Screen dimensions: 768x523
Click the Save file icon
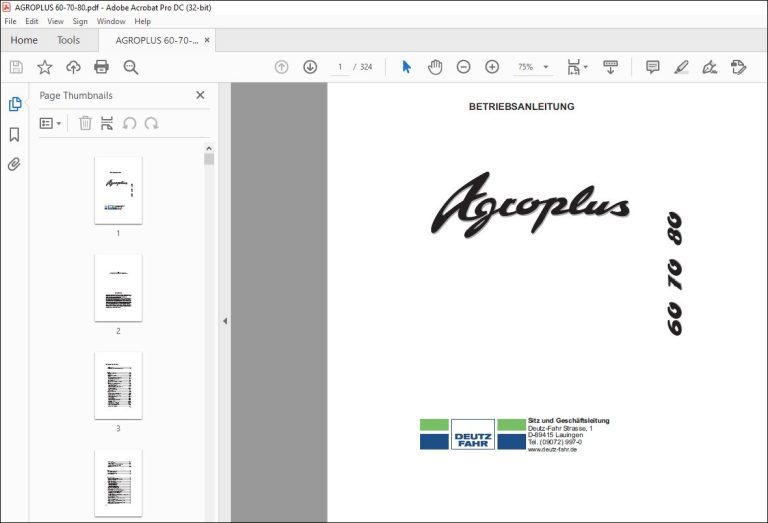tap(16, 67)
